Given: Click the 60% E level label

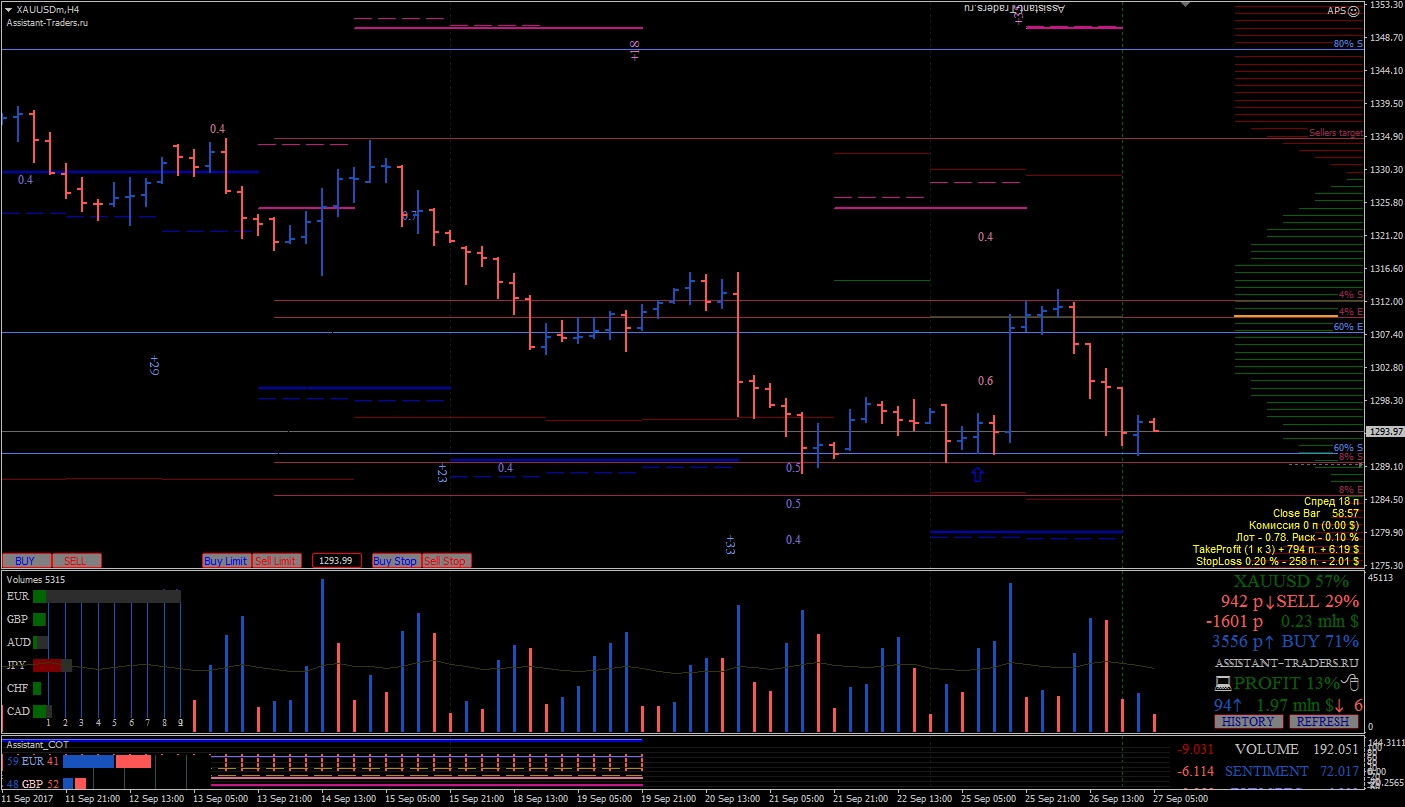Looking at the screenshot, I should [1347, 327].
